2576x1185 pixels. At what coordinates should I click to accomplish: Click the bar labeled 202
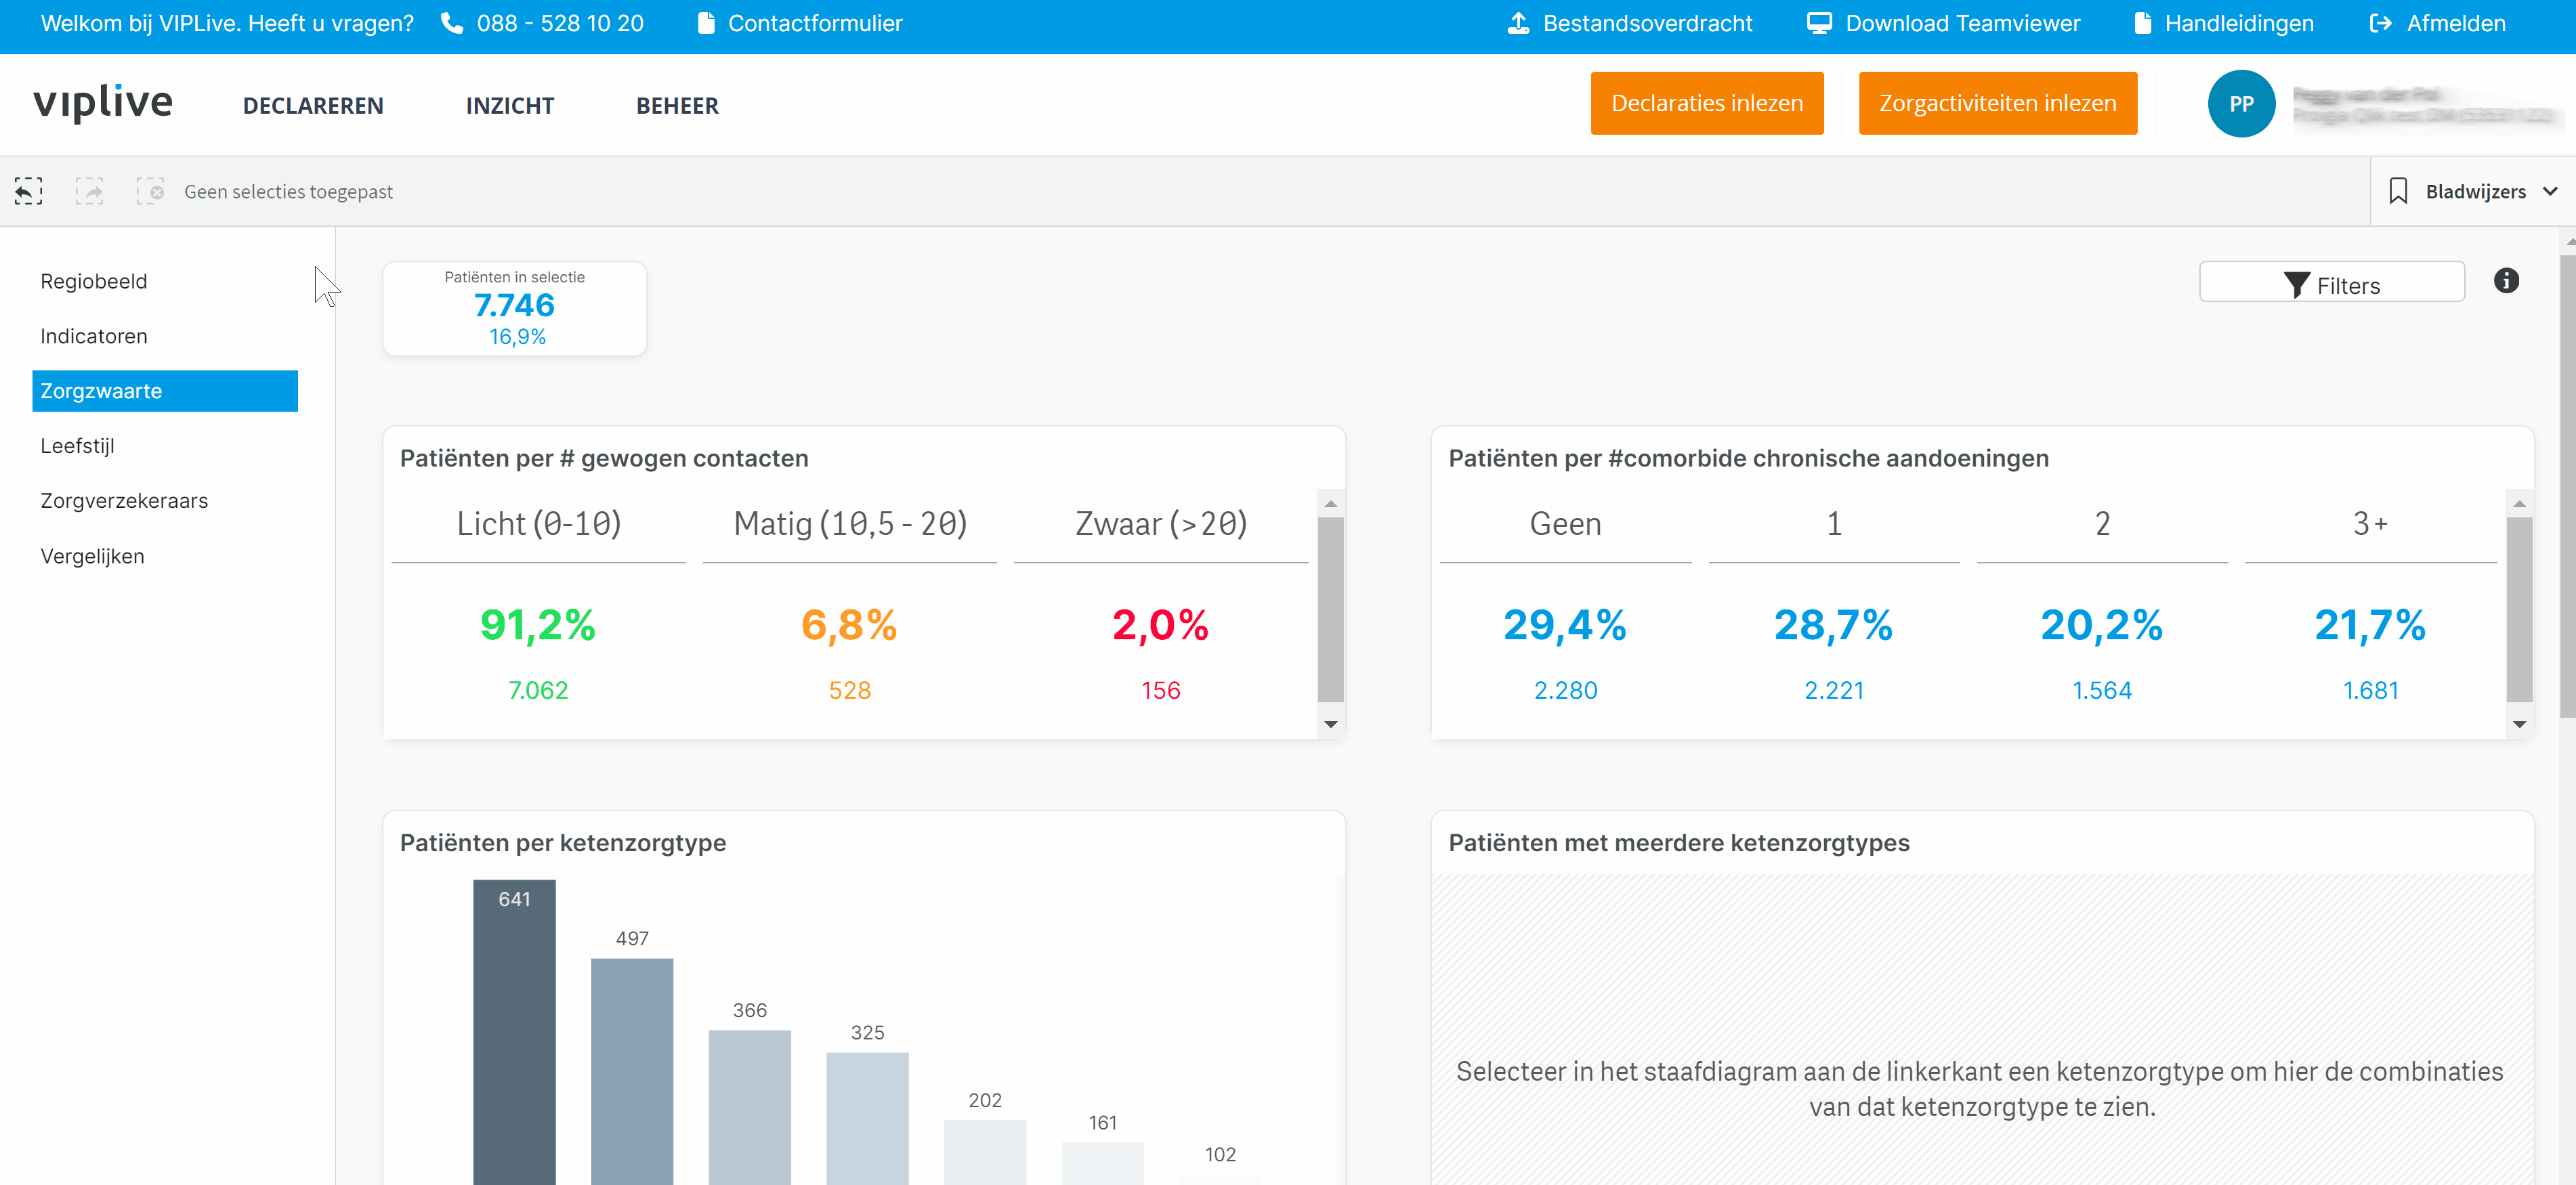coord(985,1152)
